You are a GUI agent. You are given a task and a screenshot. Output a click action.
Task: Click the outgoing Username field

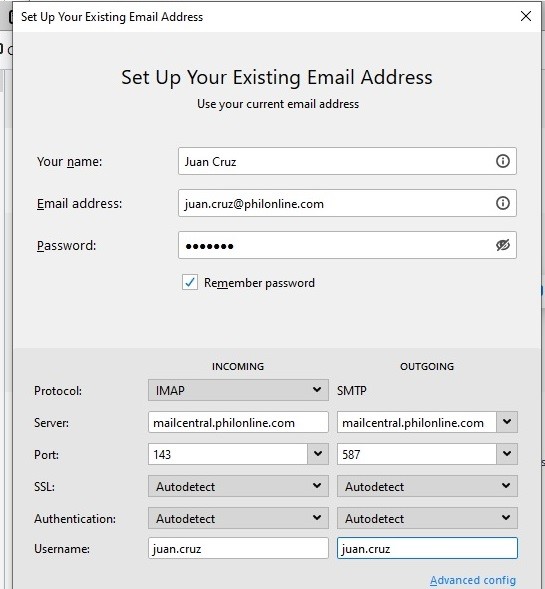(427, 548)
